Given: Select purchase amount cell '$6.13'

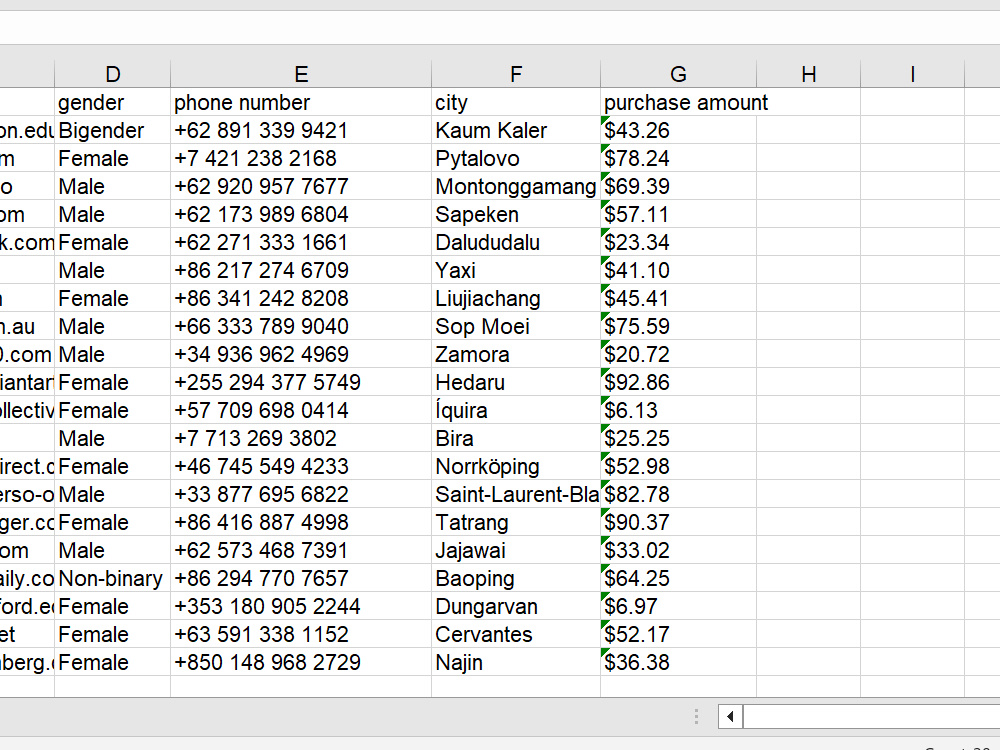Looking at the screenshot, I should tap(679, 410).
